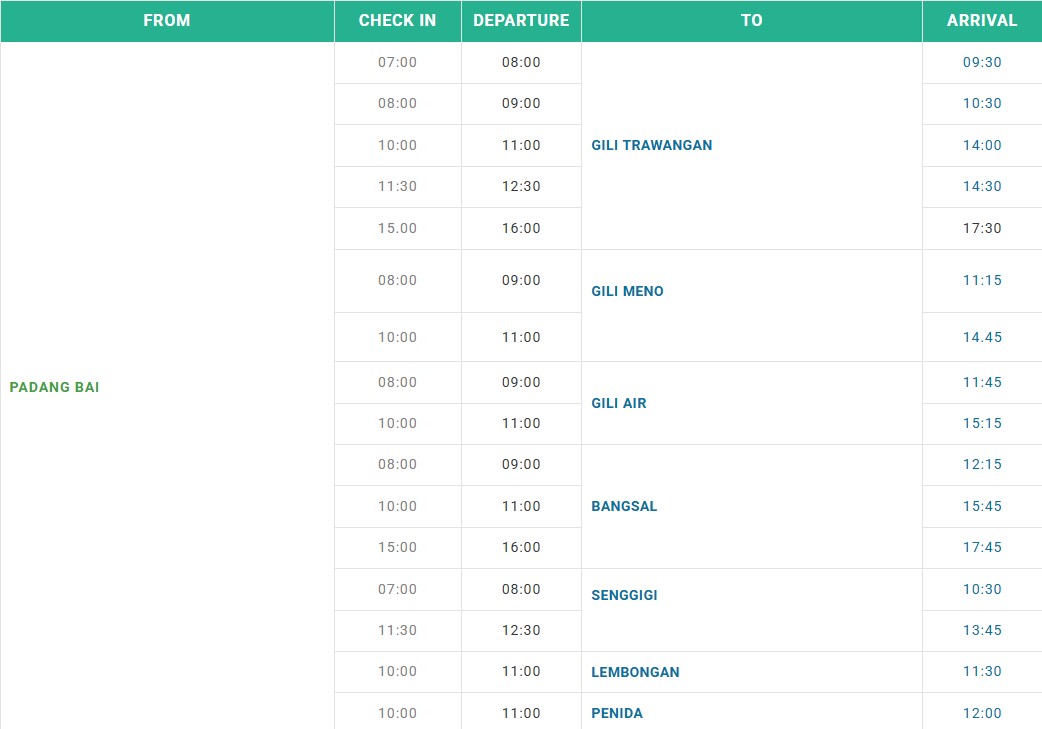1042x729 pixels.
Task: Click the 15.00 check-in for Trawangan
Action: coord(397,228)
